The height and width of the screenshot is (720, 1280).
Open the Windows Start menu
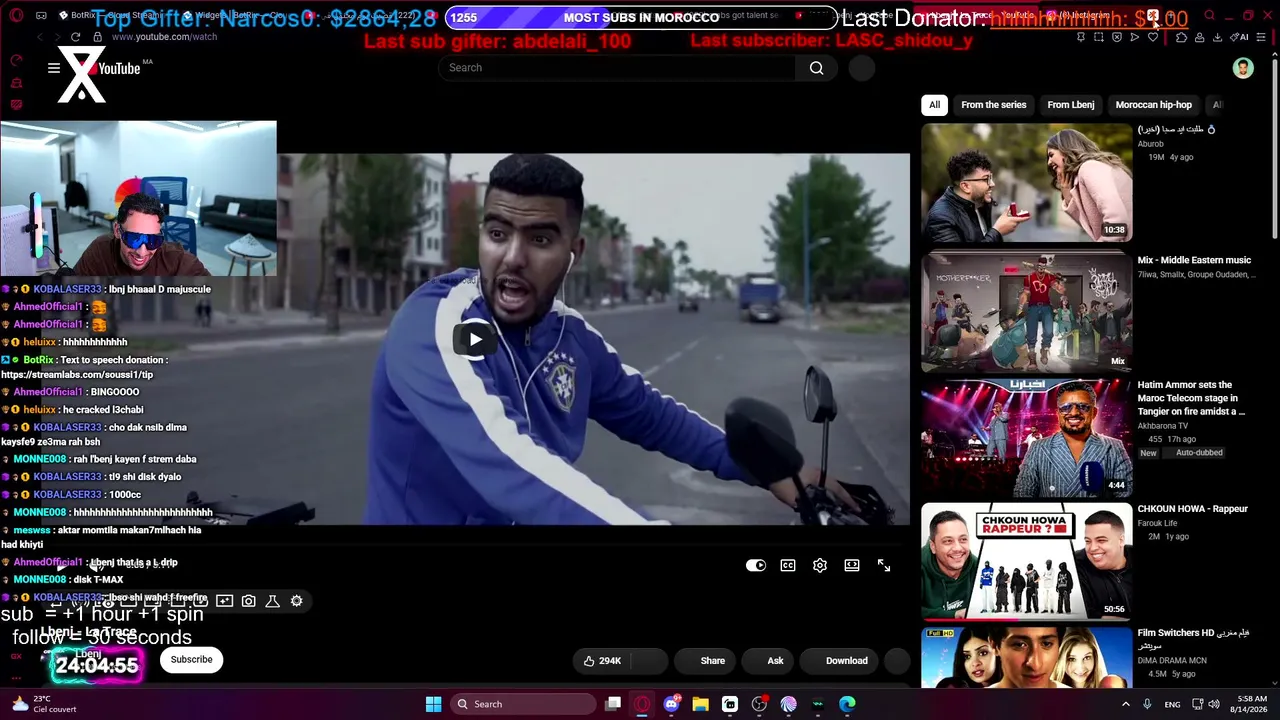(433, 704)
